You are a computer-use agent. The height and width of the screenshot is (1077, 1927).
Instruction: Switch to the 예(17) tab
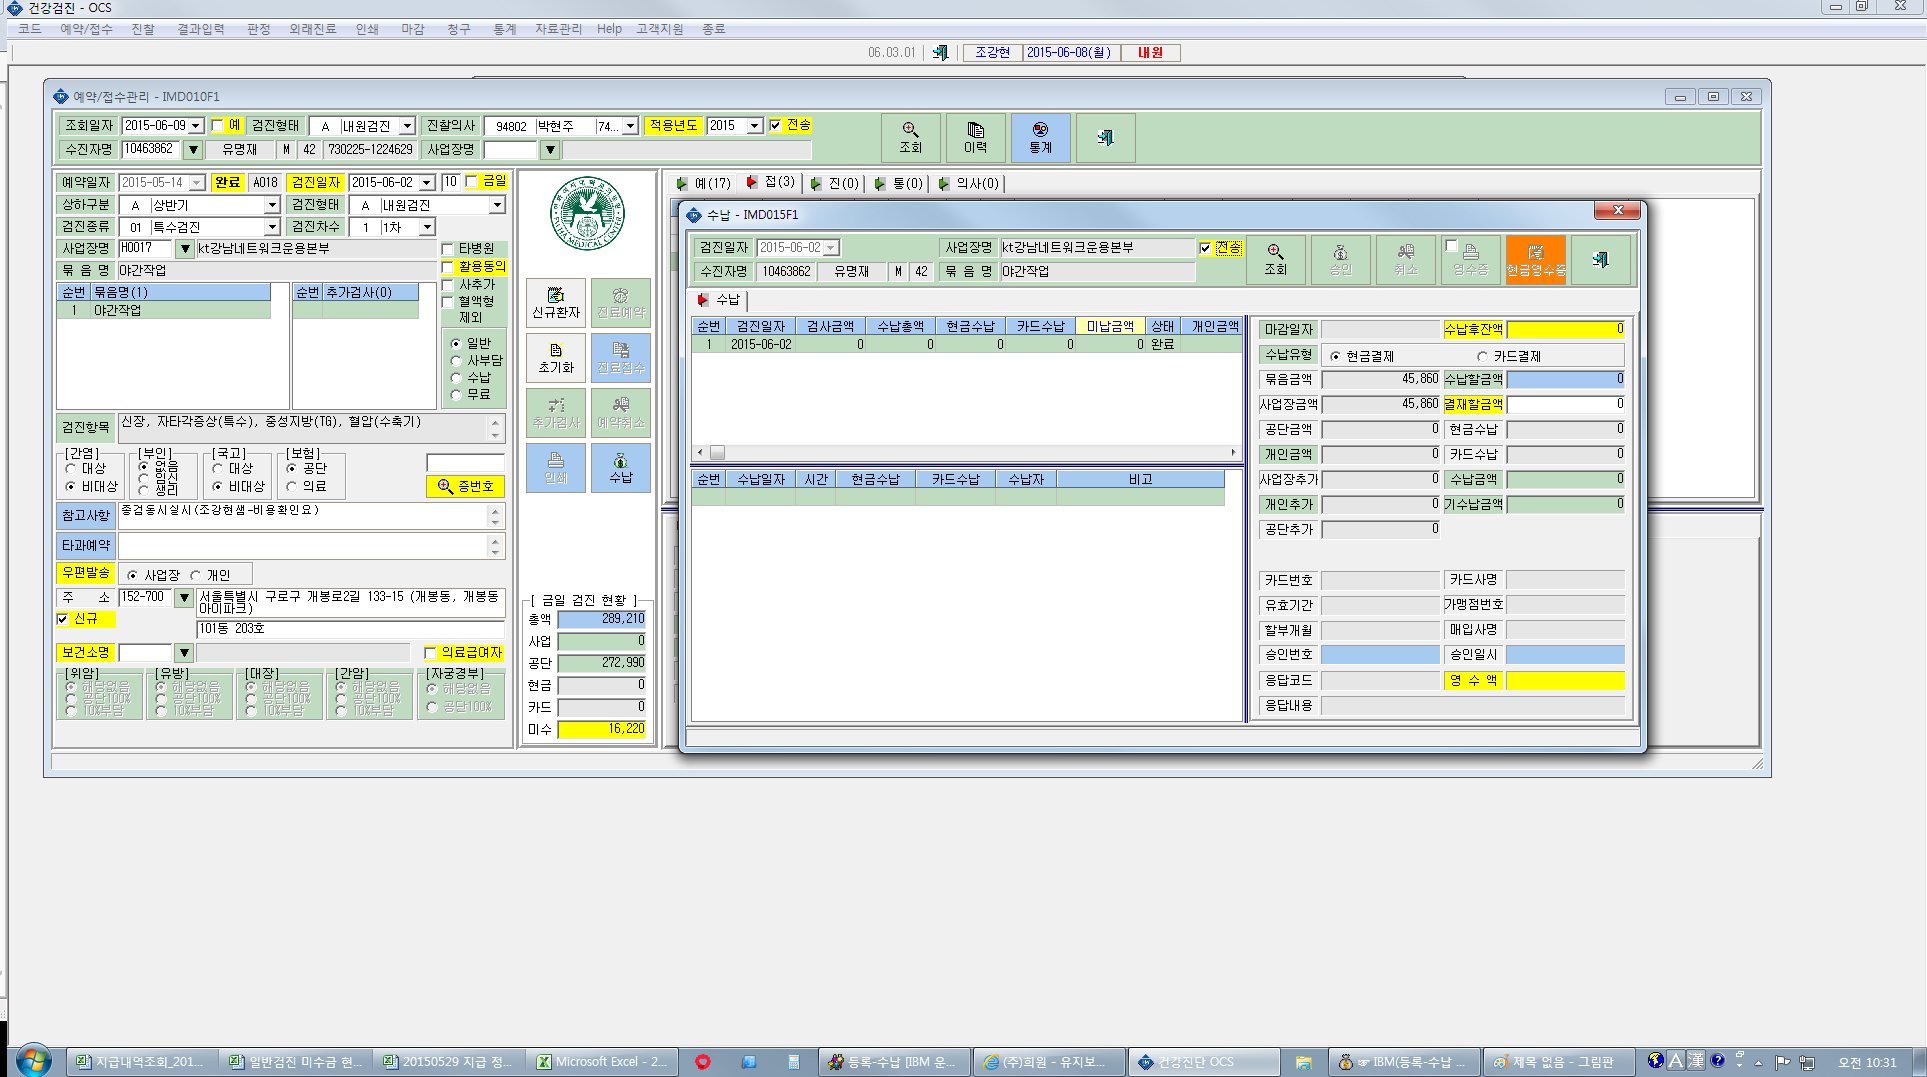click(704, 184)
